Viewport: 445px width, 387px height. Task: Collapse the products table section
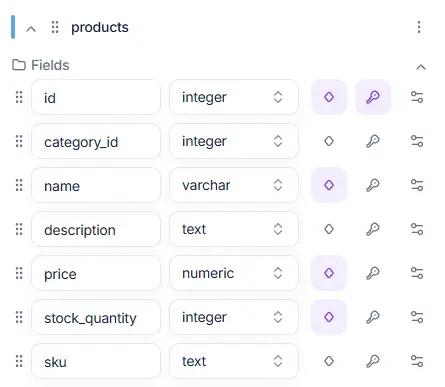[x=31, y=29]
